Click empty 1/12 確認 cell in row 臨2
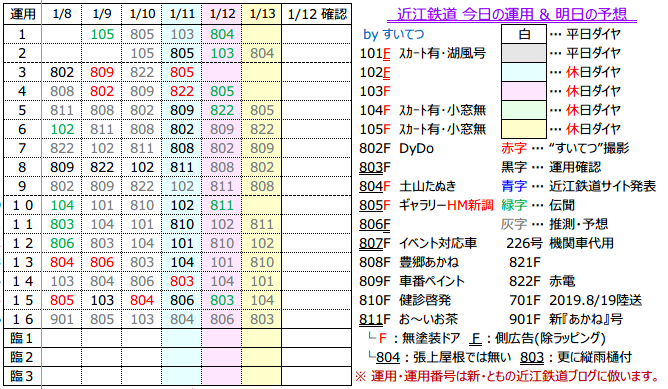The height and width of the screenshot is (389, 668). tap(317, 357)
